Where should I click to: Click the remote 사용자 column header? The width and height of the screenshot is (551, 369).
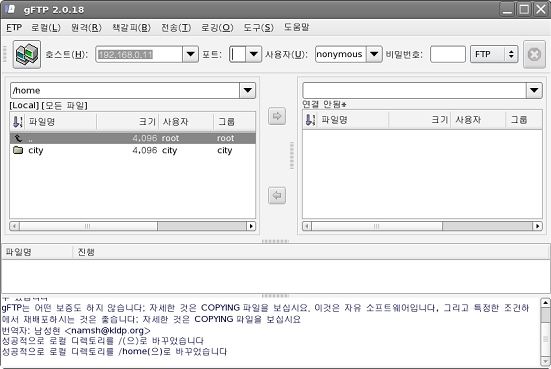[x=478, y=120]
